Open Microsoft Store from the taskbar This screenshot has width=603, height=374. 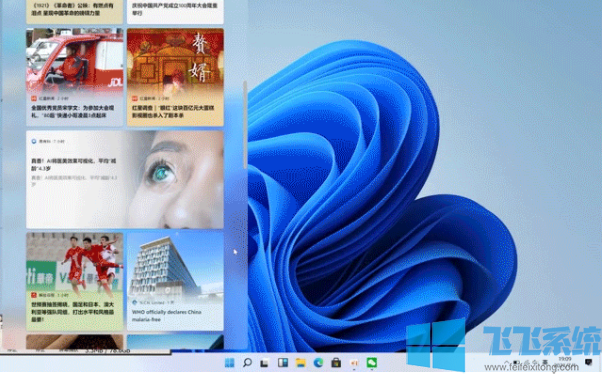coord(336,362)
